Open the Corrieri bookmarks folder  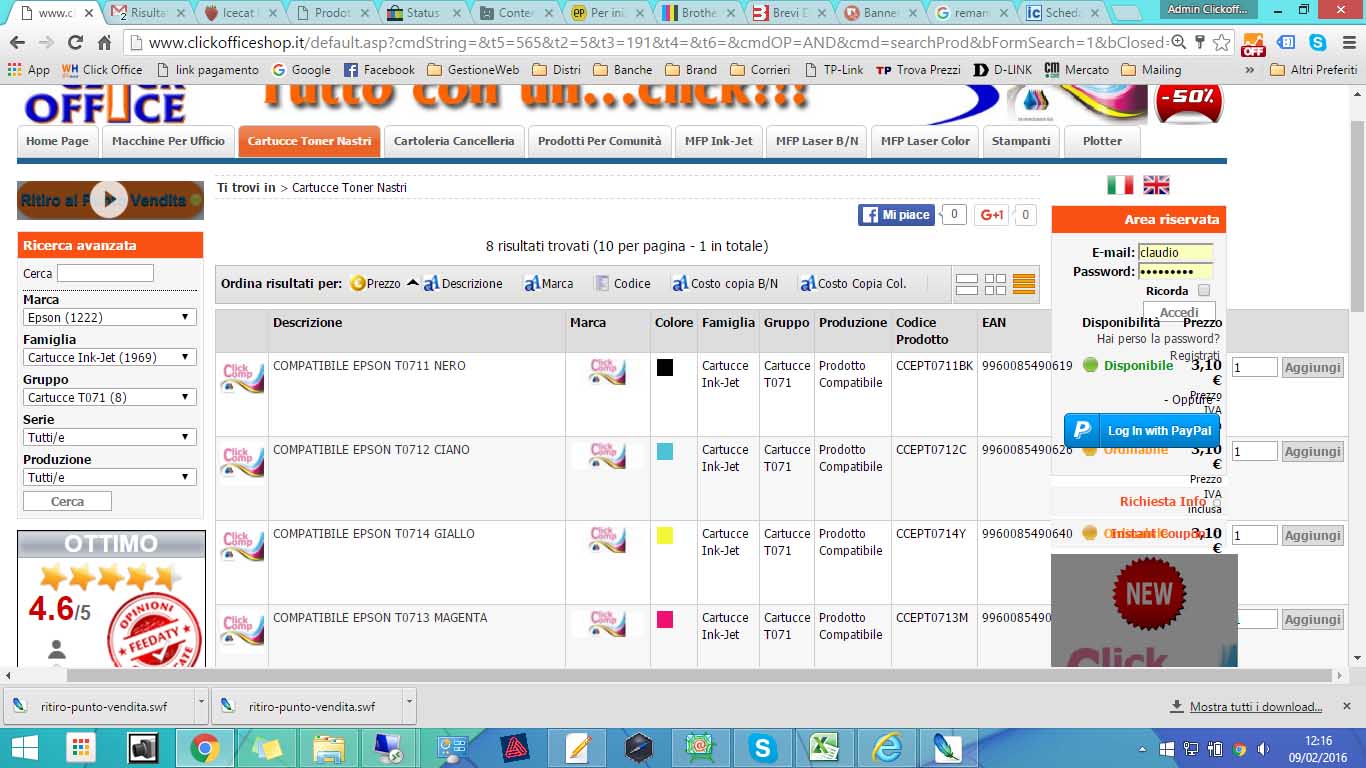click(759, 70)
